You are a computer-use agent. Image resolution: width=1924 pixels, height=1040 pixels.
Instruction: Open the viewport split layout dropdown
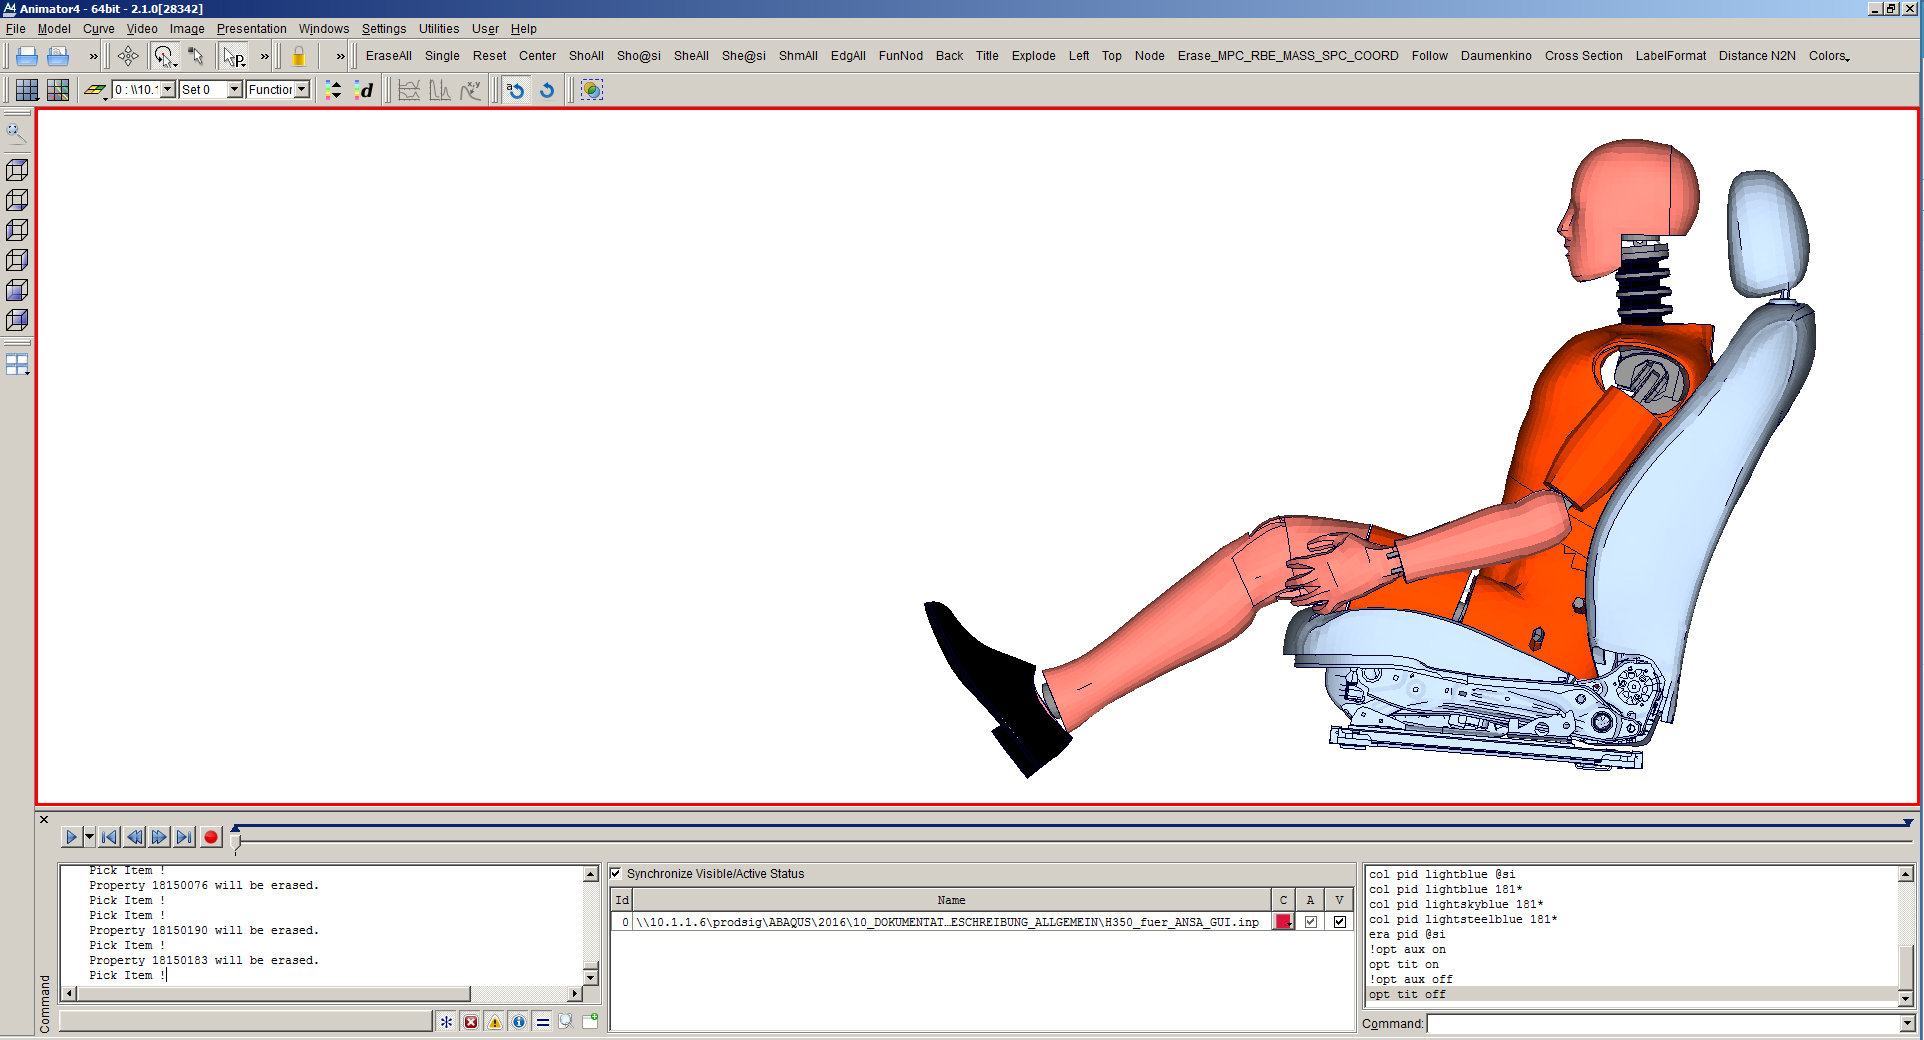pyautogui.click(x=18, y=365)
